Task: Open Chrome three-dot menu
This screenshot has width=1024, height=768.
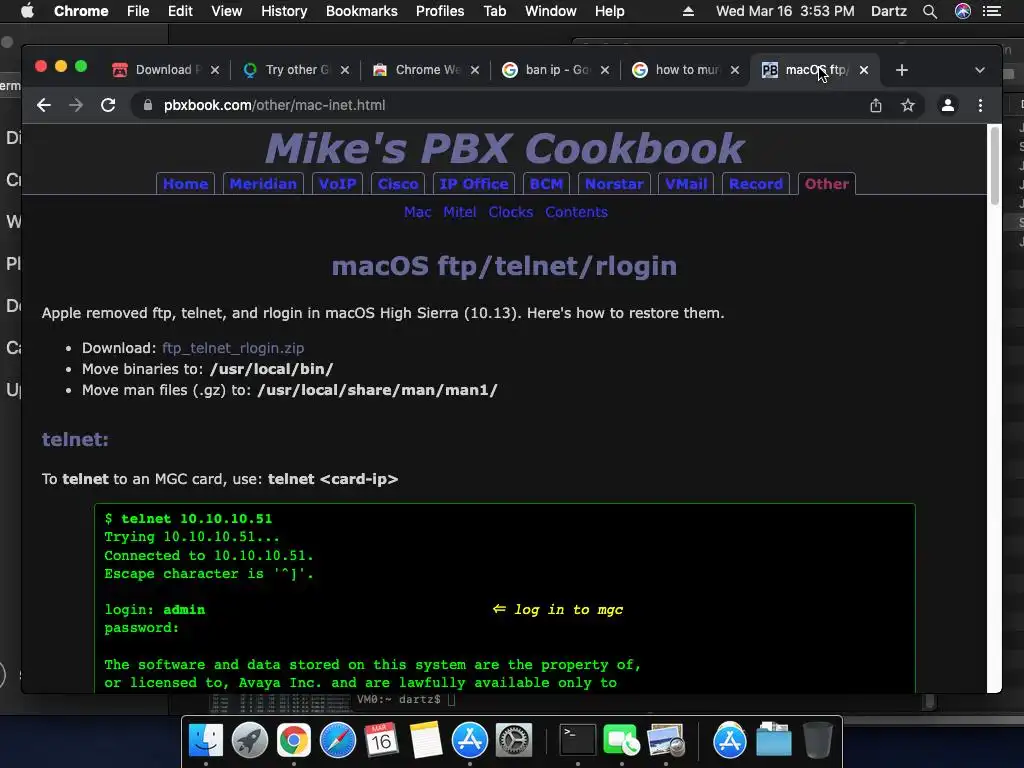Action: tap(980, 105)
